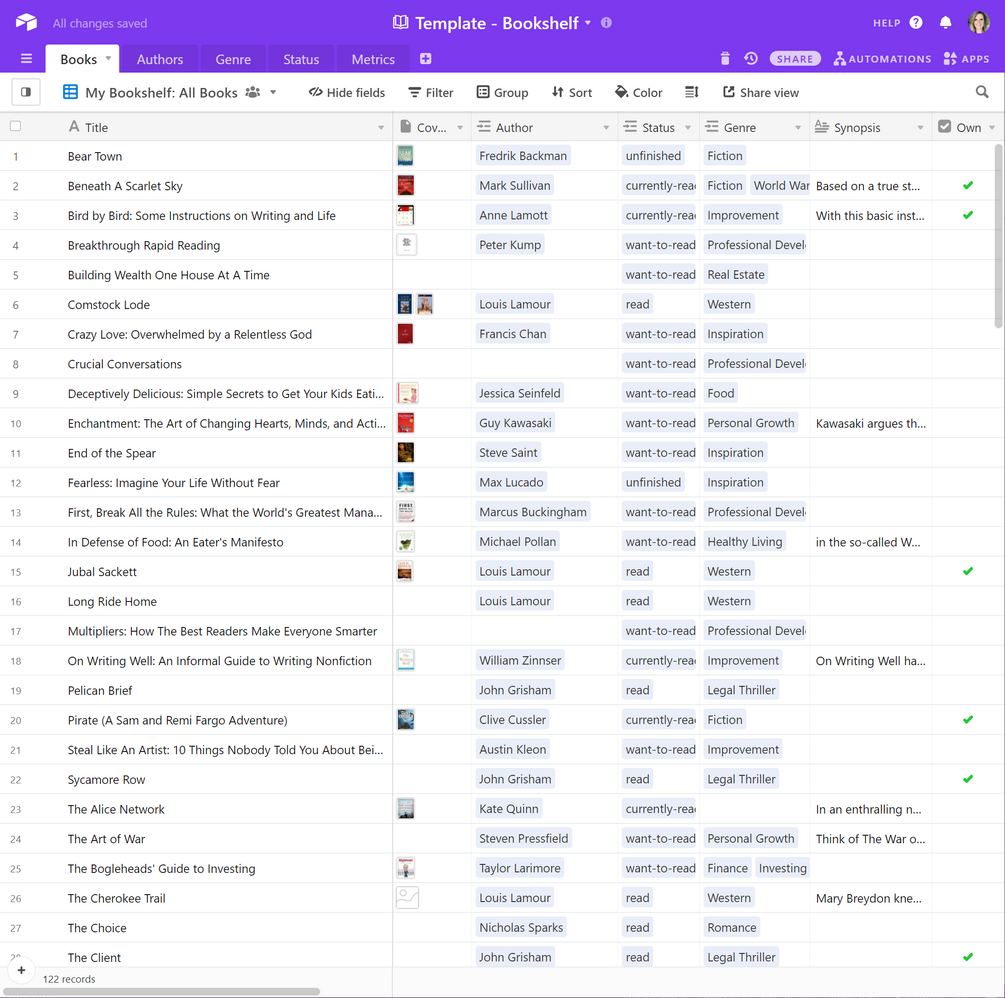Click placeholder cover of The Cherokee Trail
1005x998 pixels.
[x=407, y=898]
